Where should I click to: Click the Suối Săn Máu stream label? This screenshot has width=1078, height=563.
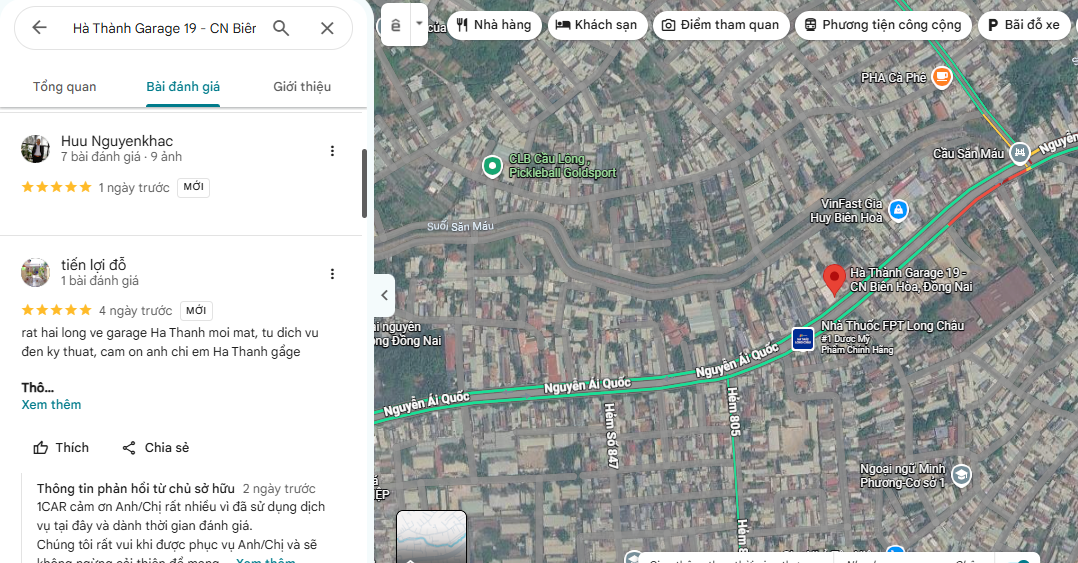click(x=460, y=226)
